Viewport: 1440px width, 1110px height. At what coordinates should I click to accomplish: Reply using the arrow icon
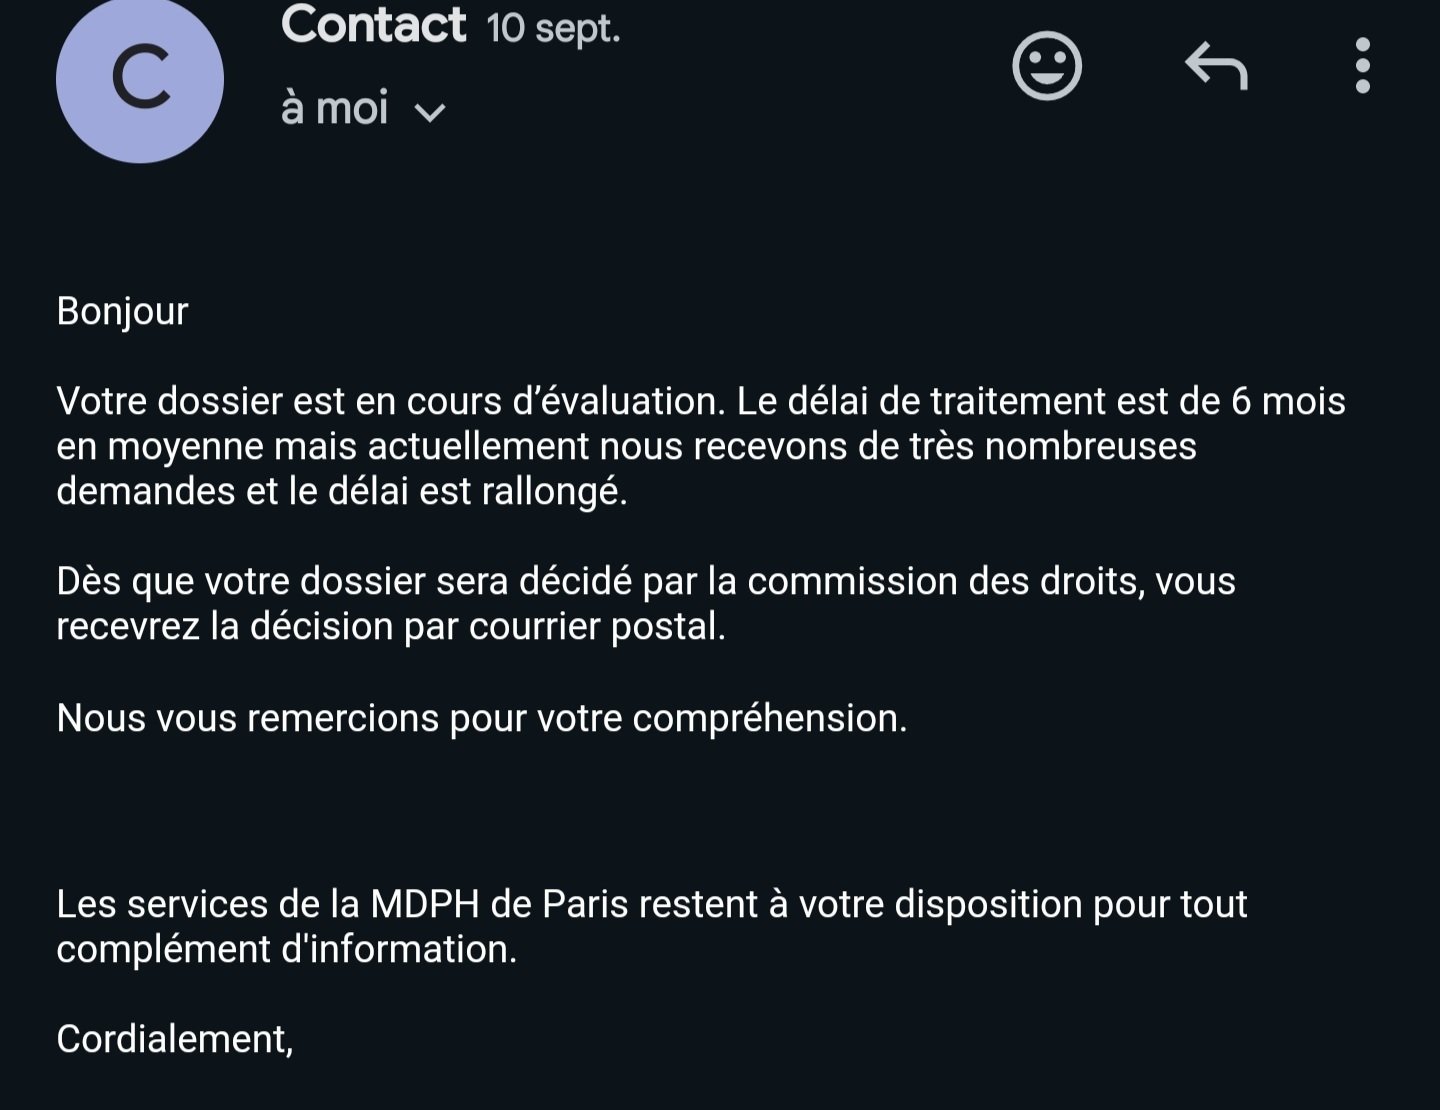[x=1216, y=67]
